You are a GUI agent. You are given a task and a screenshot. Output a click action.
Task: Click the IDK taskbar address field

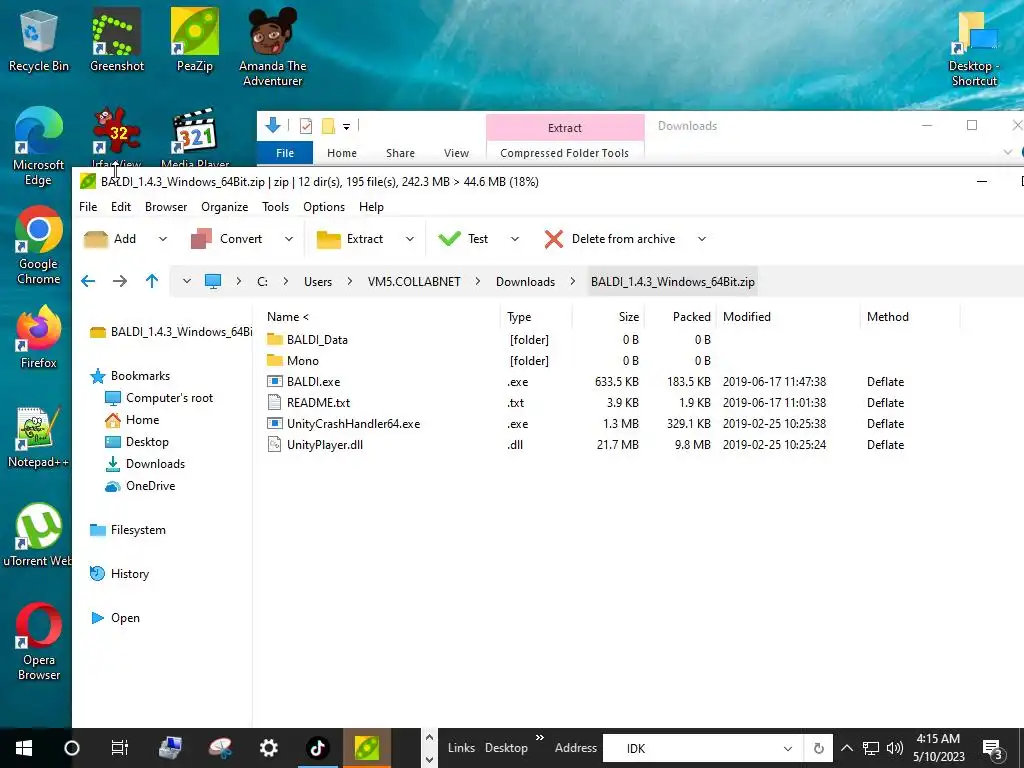point(702,748)
